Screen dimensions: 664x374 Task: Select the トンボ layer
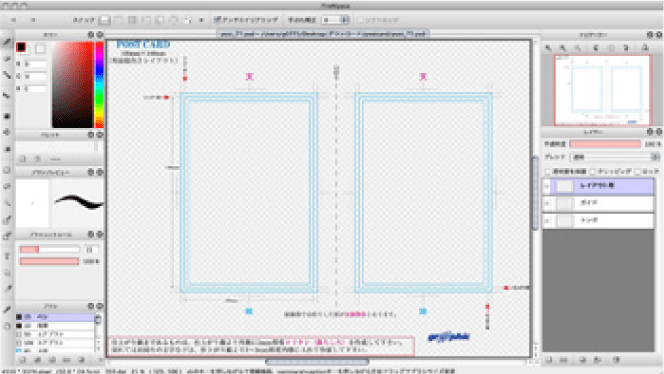[598, 221]
